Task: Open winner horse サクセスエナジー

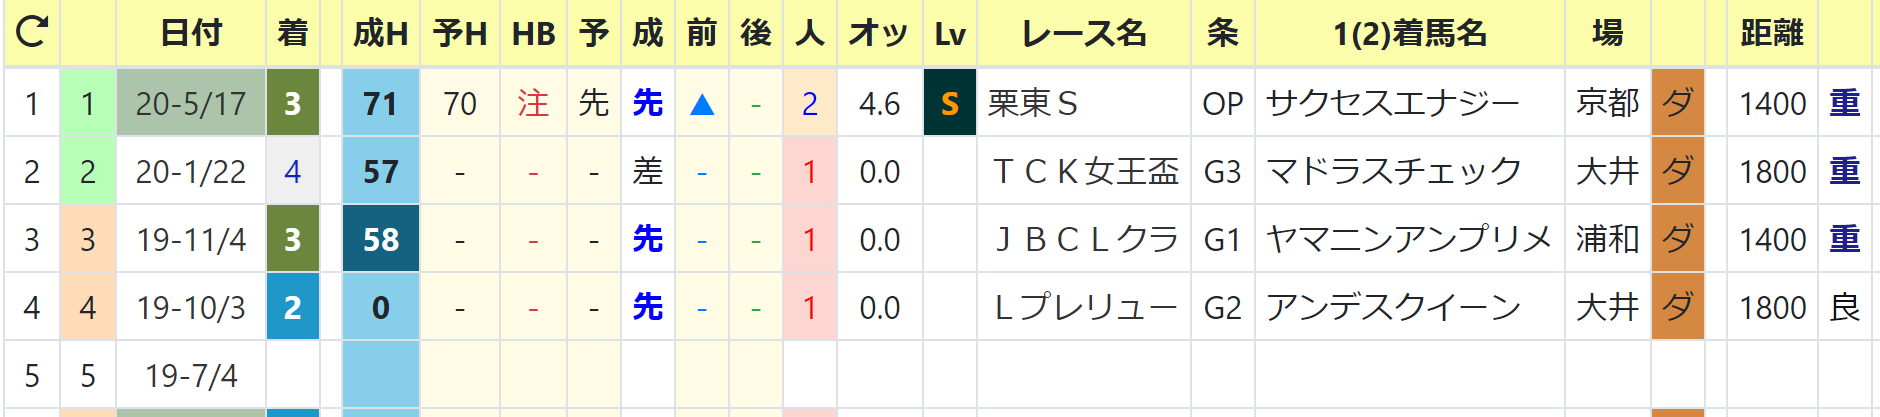Action: coord(1393,103)
